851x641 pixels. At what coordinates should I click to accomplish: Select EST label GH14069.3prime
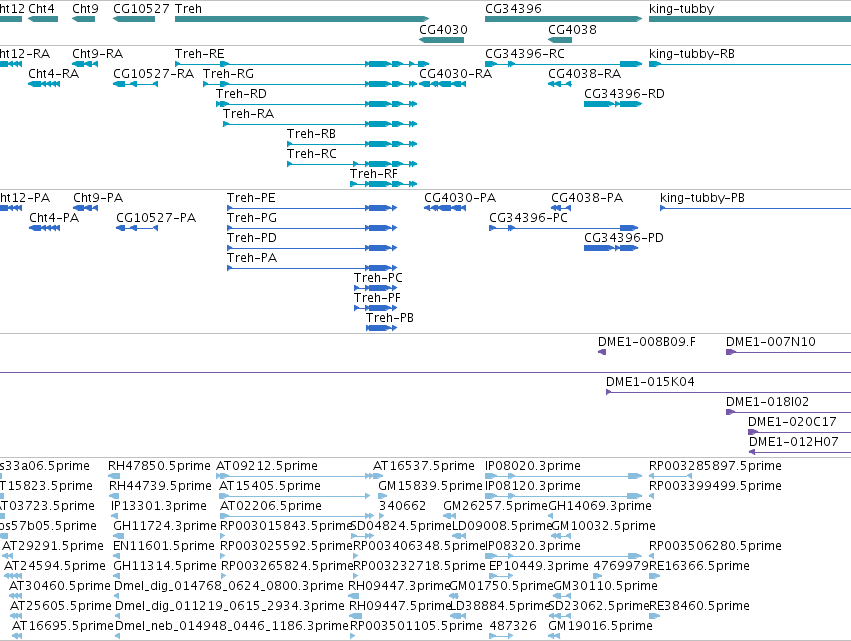pos(600,506)
